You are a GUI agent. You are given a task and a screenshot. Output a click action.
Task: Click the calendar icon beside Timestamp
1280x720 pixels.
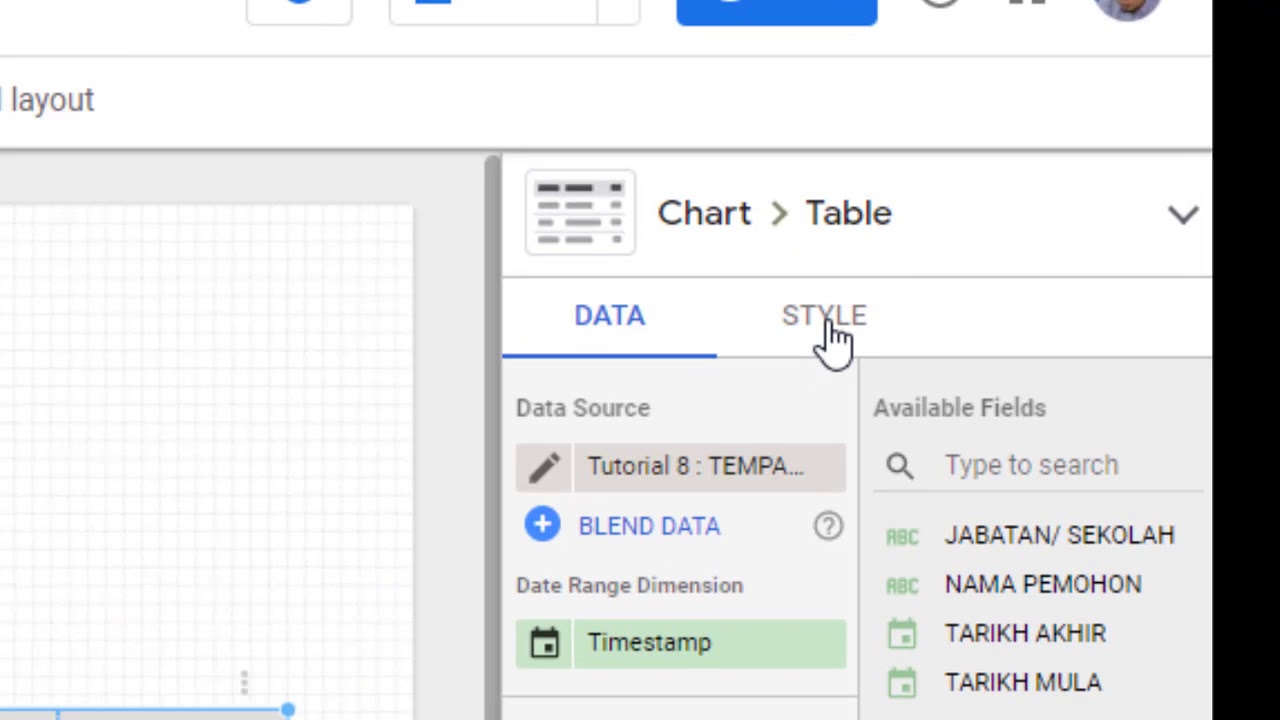tap(545, 643)
